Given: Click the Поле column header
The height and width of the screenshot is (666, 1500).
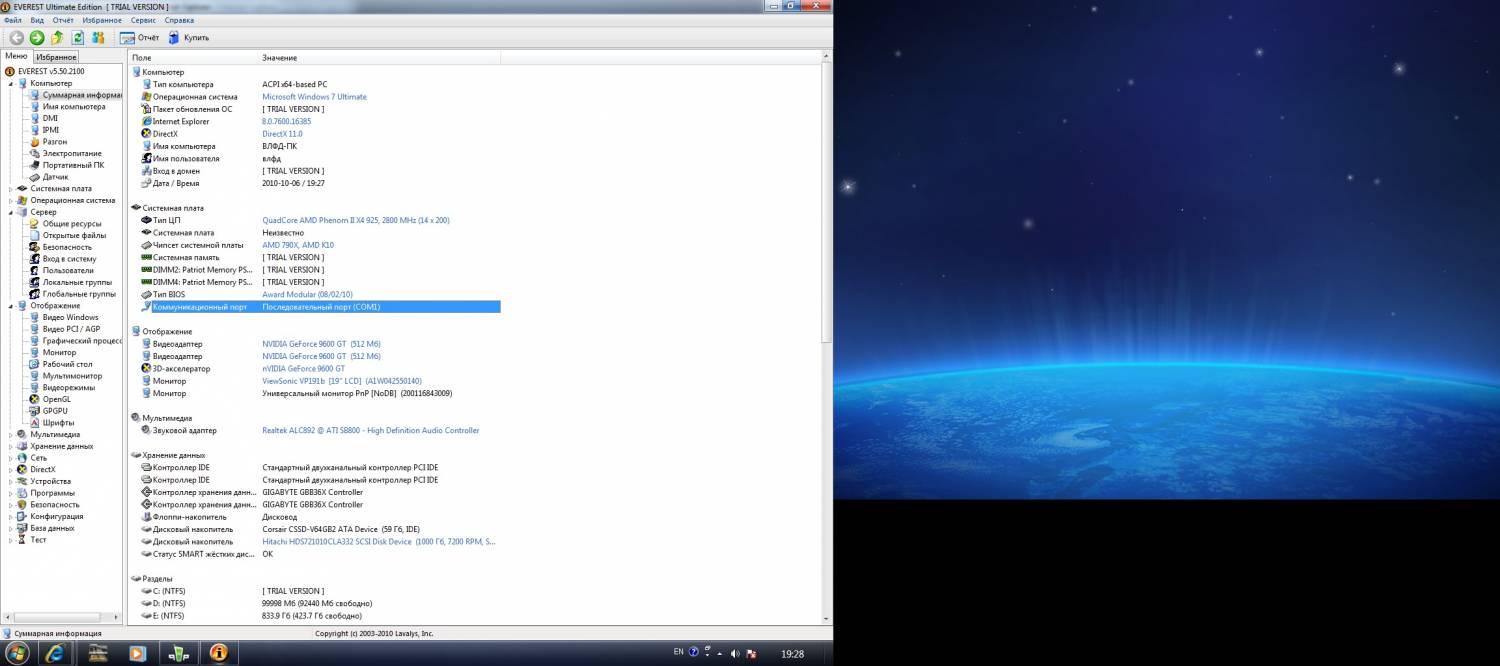Looking at the screenshot, I should point(193,58).
